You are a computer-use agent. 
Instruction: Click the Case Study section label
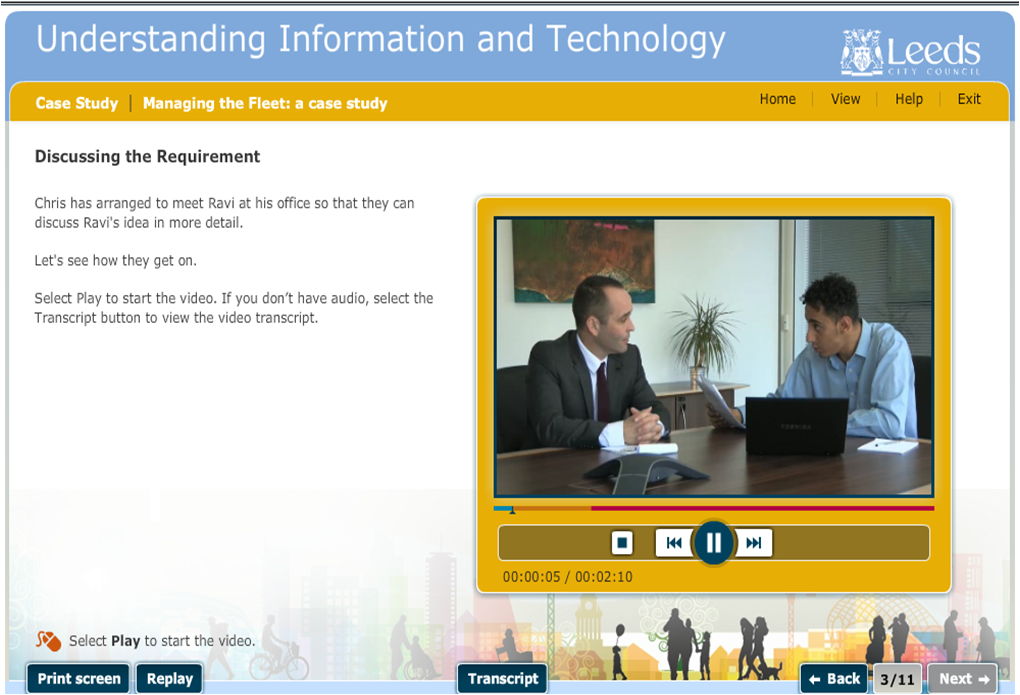click(76, 103)
